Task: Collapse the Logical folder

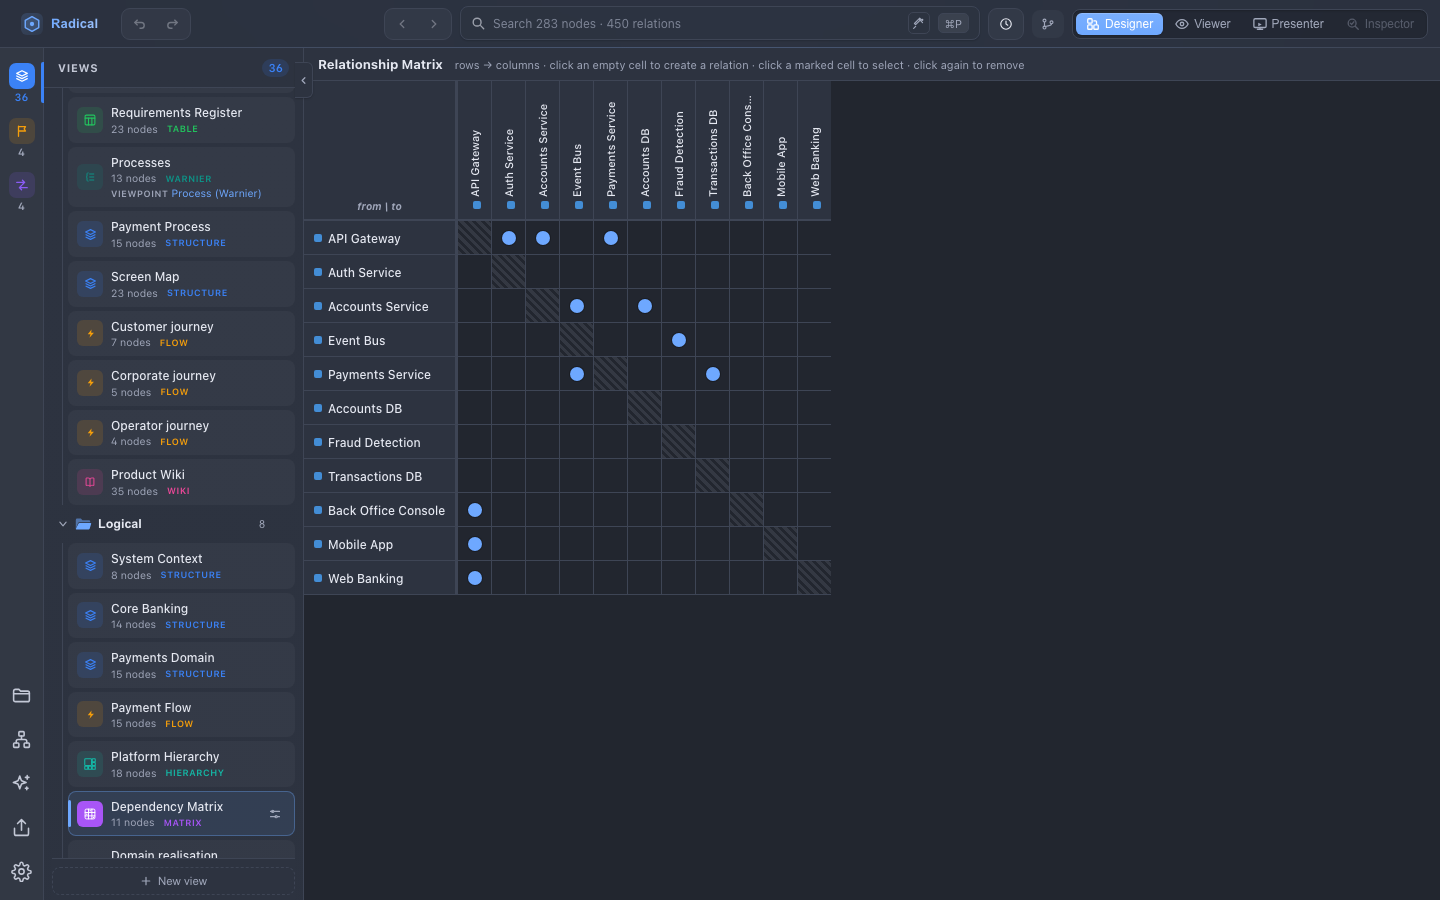Action: [63, 524]
